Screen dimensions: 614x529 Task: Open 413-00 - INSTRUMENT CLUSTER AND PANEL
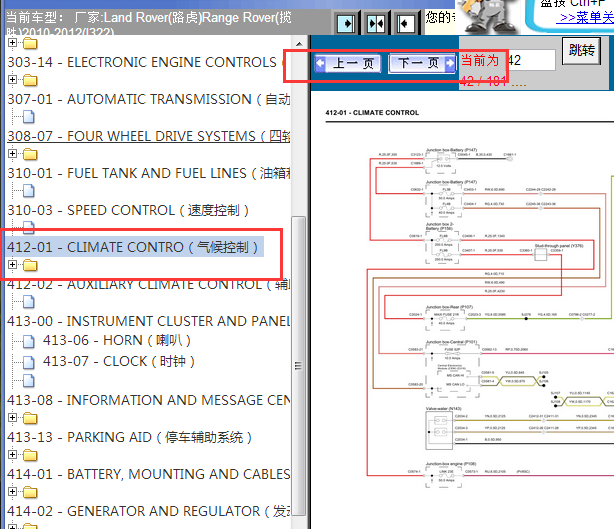click(148, 321)
